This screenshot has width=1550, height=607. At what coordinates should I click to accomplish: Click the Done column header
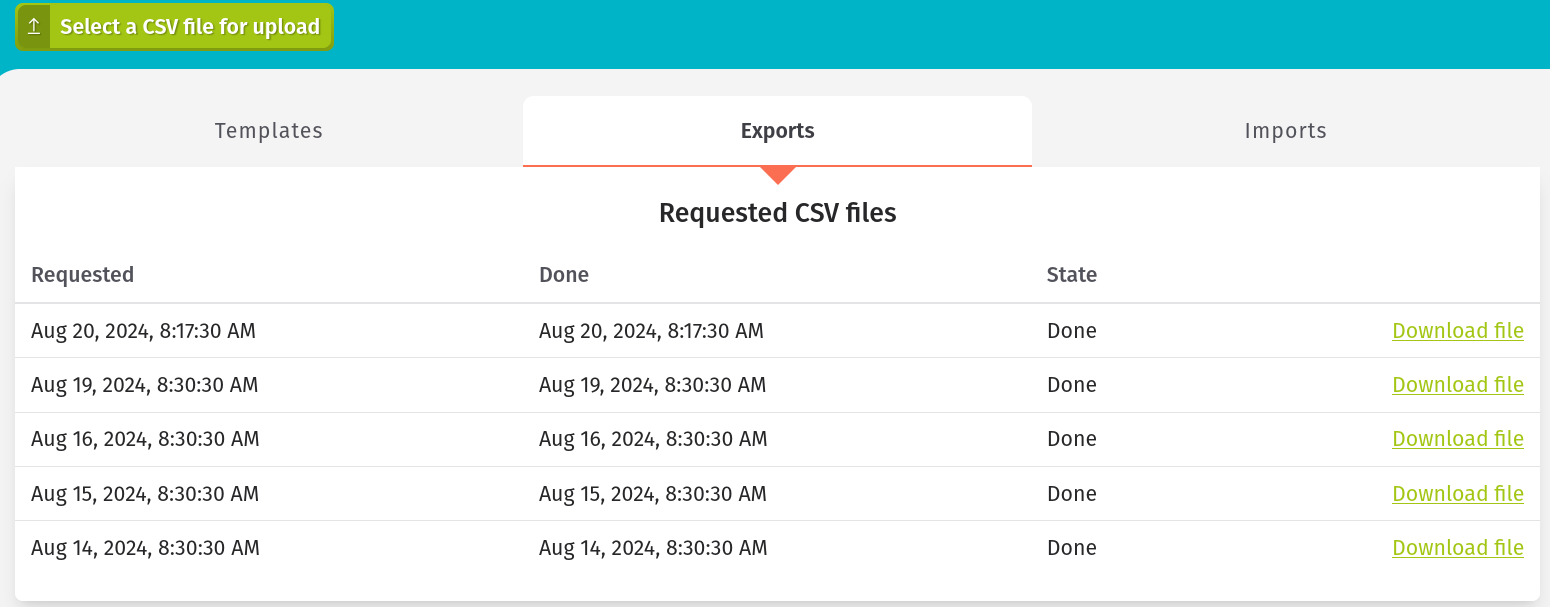pyautogui.click(x=564, y=275)
